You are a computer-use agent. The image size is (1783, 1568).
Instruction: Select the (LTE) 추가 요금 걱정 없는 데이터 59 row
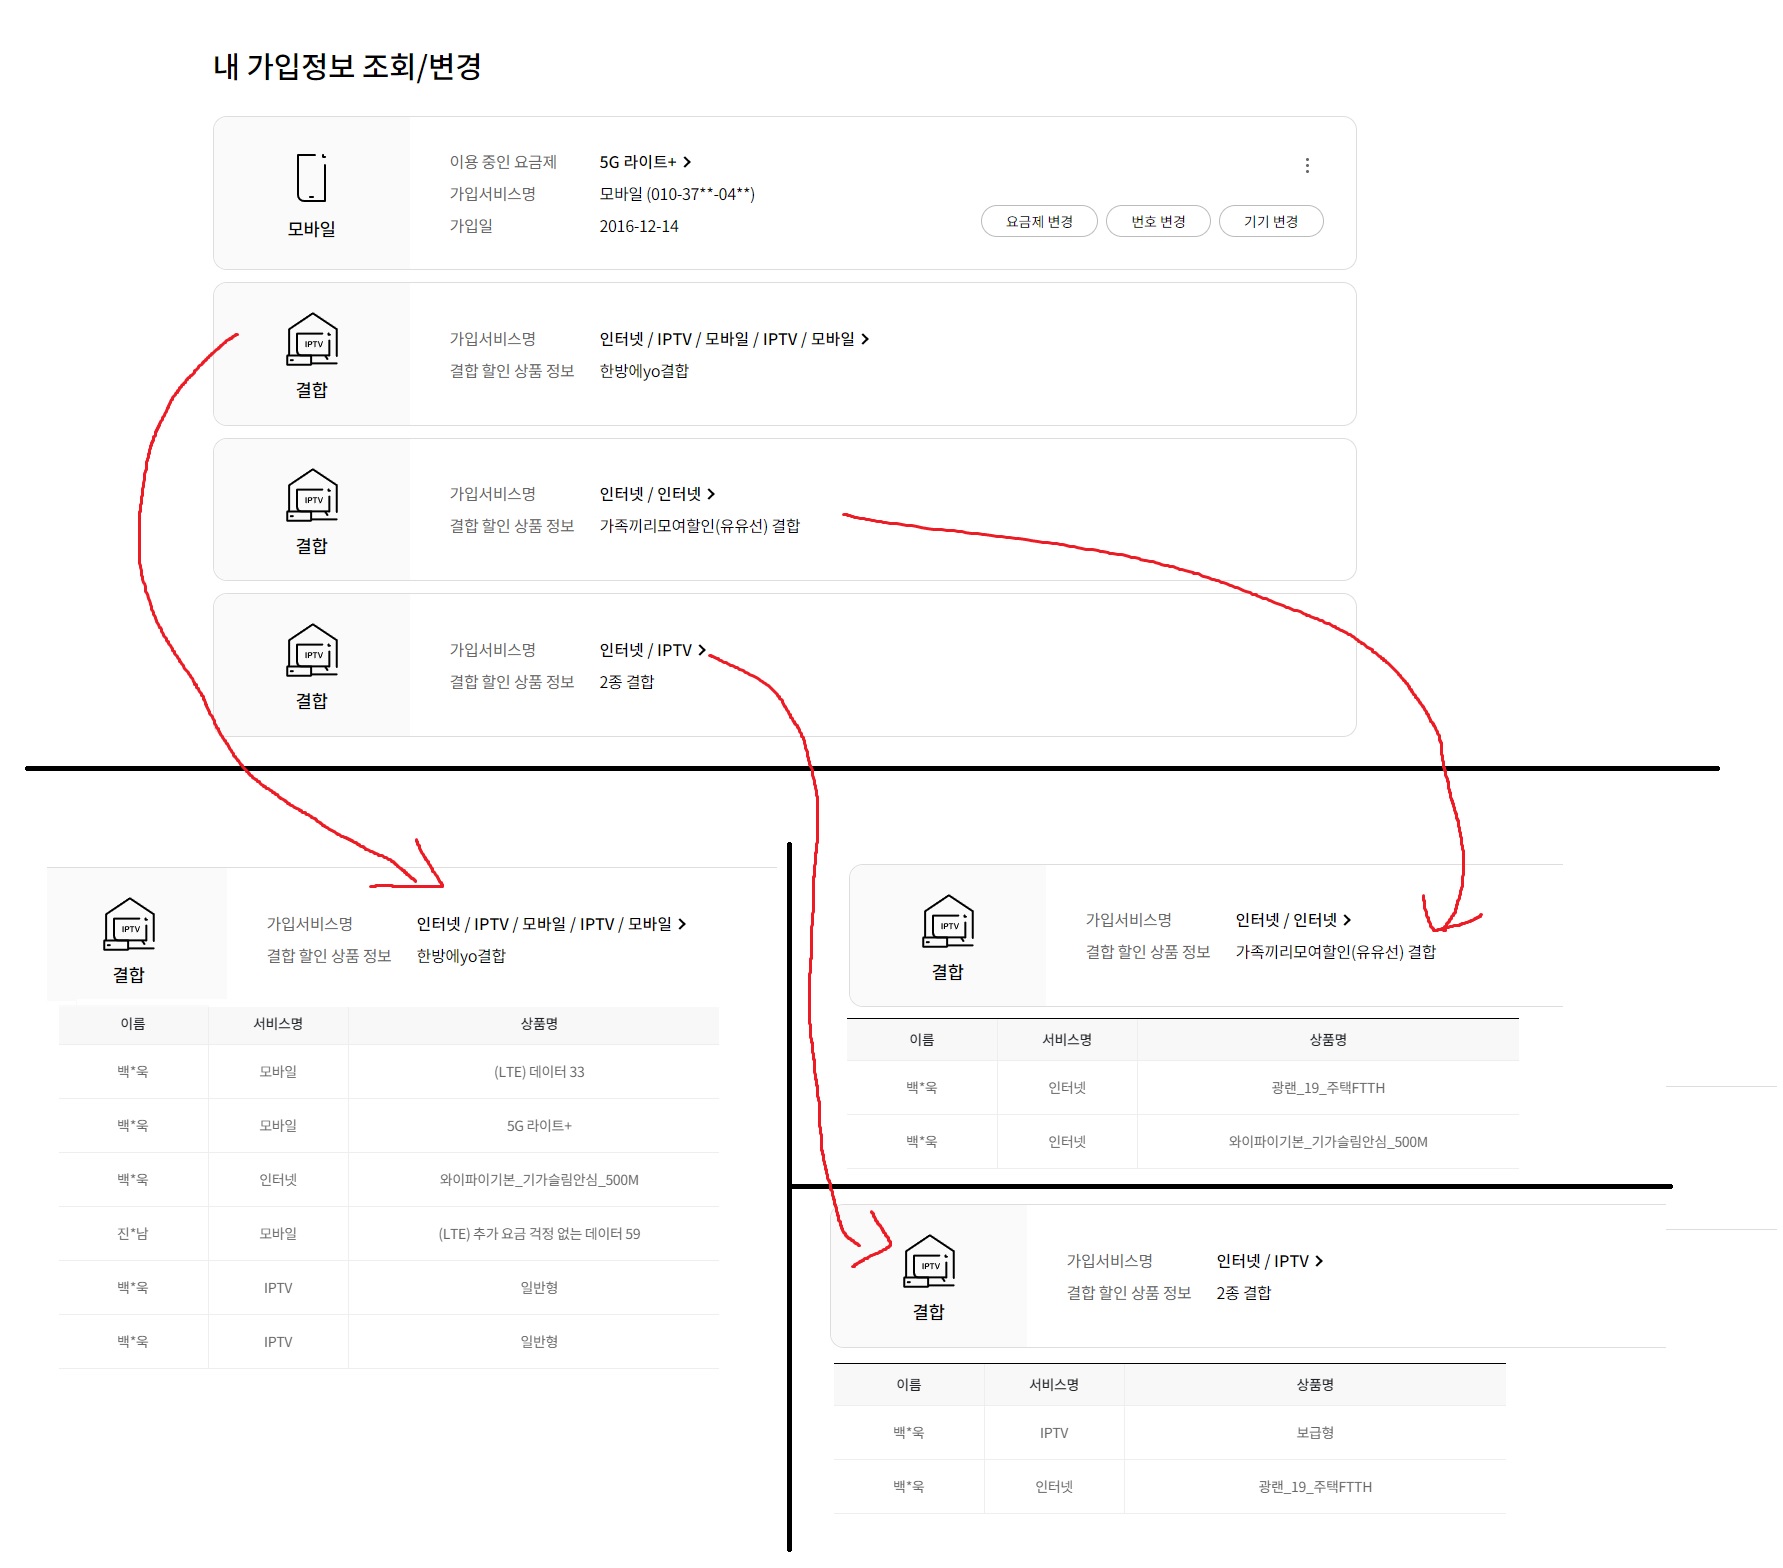(x=538, y=1234)
